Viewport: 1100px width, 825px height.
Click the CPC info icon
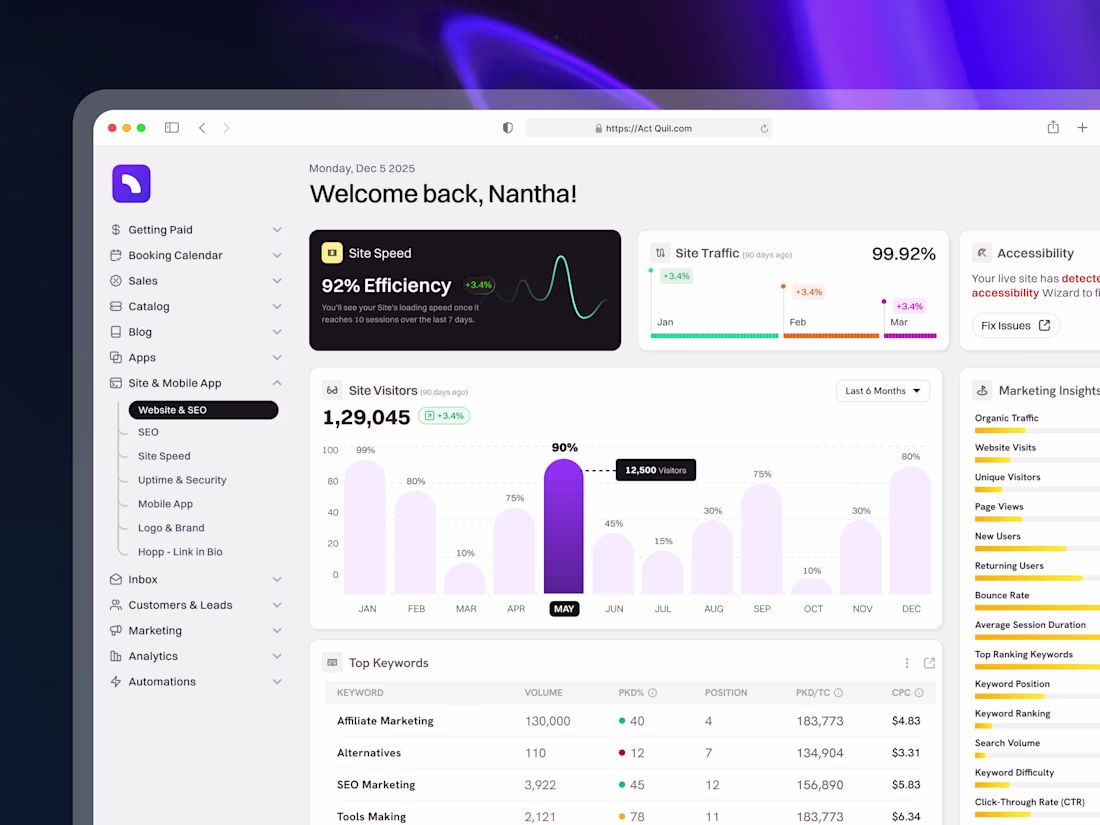click(919, 692)
